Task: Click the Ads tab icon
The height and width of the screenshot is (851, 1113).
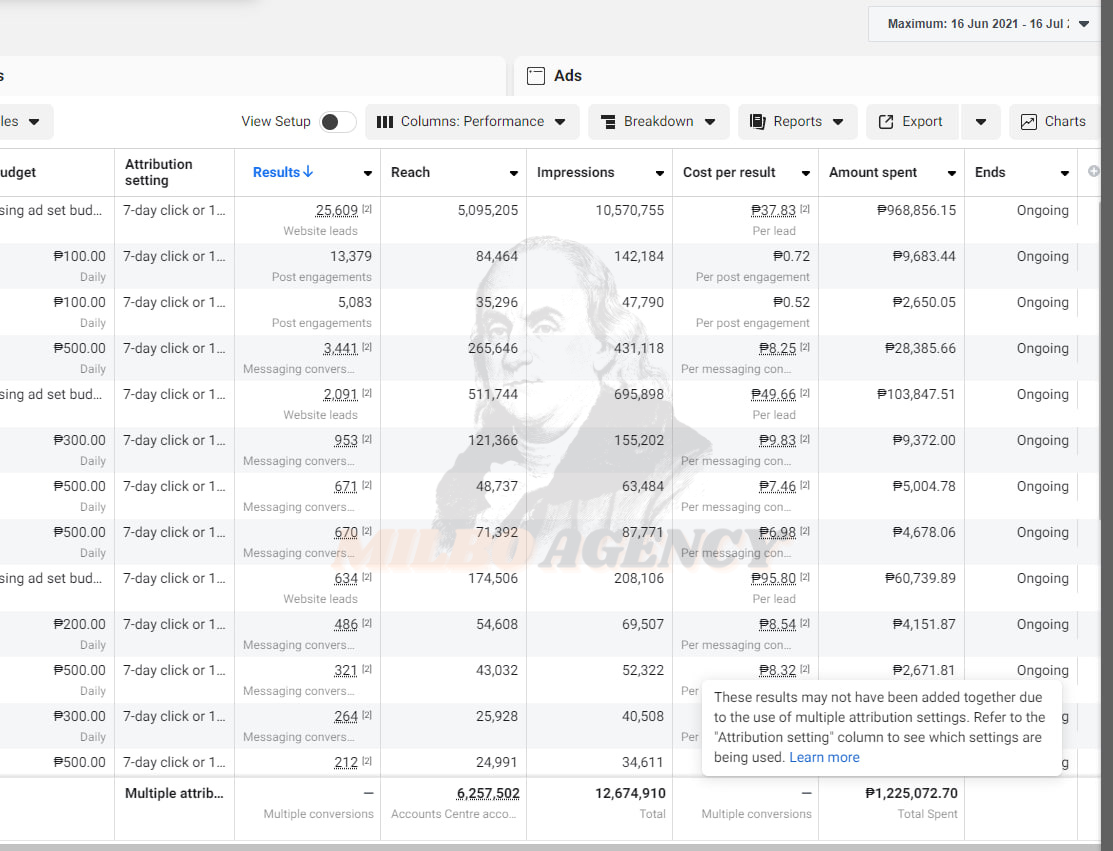Action: (536, 76)
